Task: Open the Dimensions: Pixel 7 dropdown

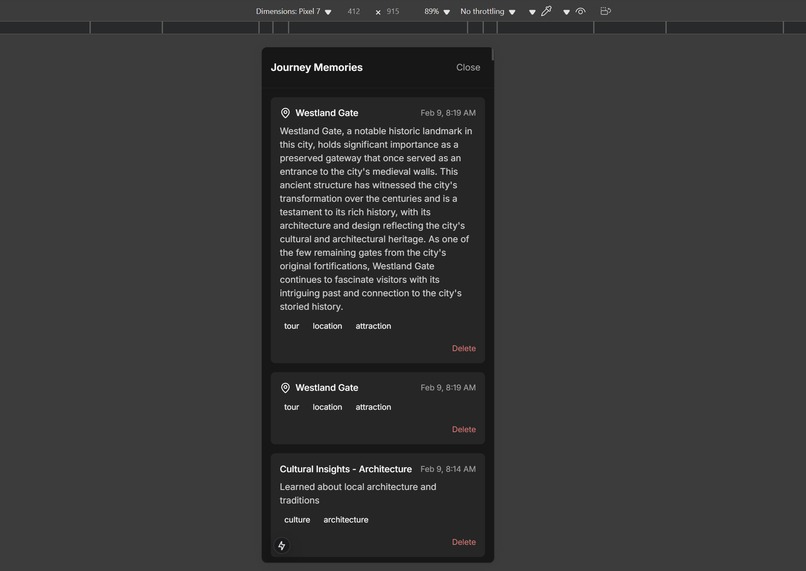Action: tap(294, 11)
